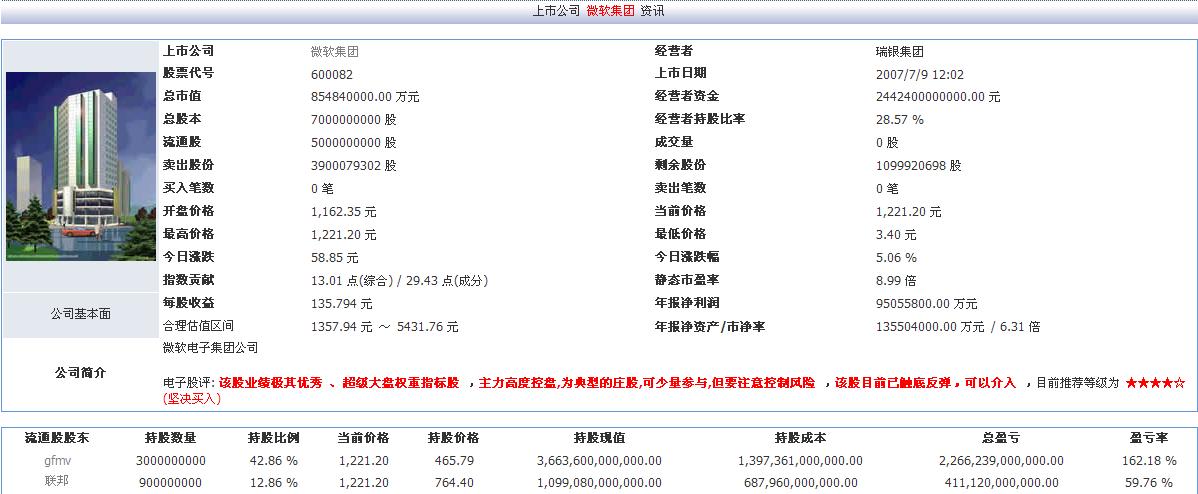This screenshot has width=1198, height=494.
Task: Click the index contribution 13.01 点 value
Action: coord(400,281)
